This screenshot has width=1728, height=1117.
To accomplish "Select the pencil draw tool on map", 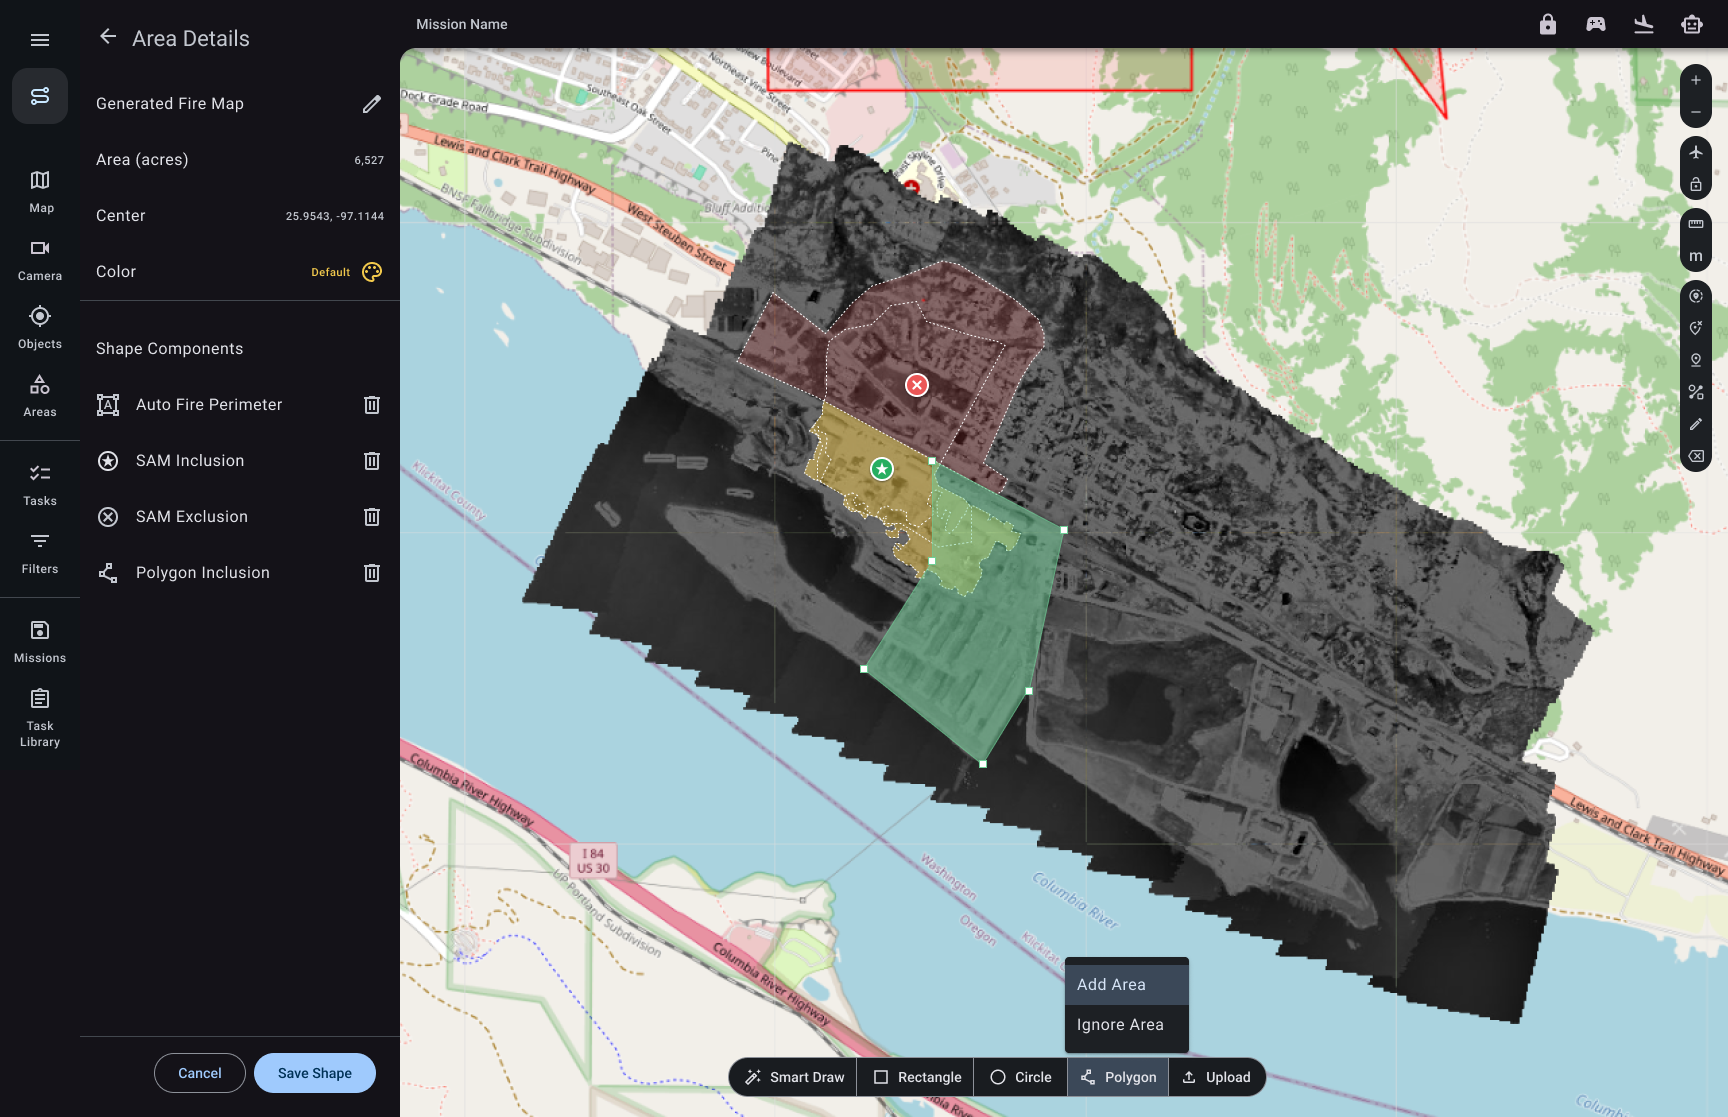I will click(x=1696, y=424).
